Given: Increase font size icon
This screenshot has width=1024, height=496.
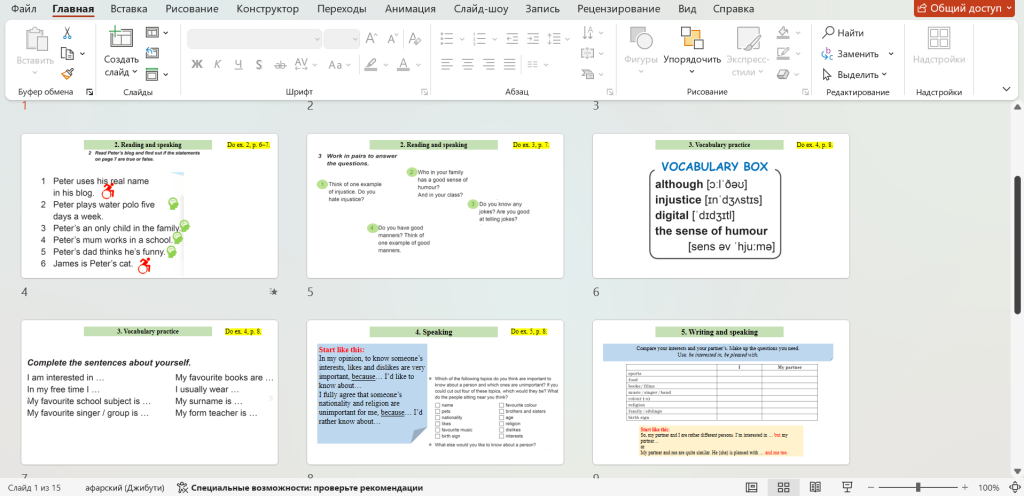Looking at the screenshot, I should [372, 39].
